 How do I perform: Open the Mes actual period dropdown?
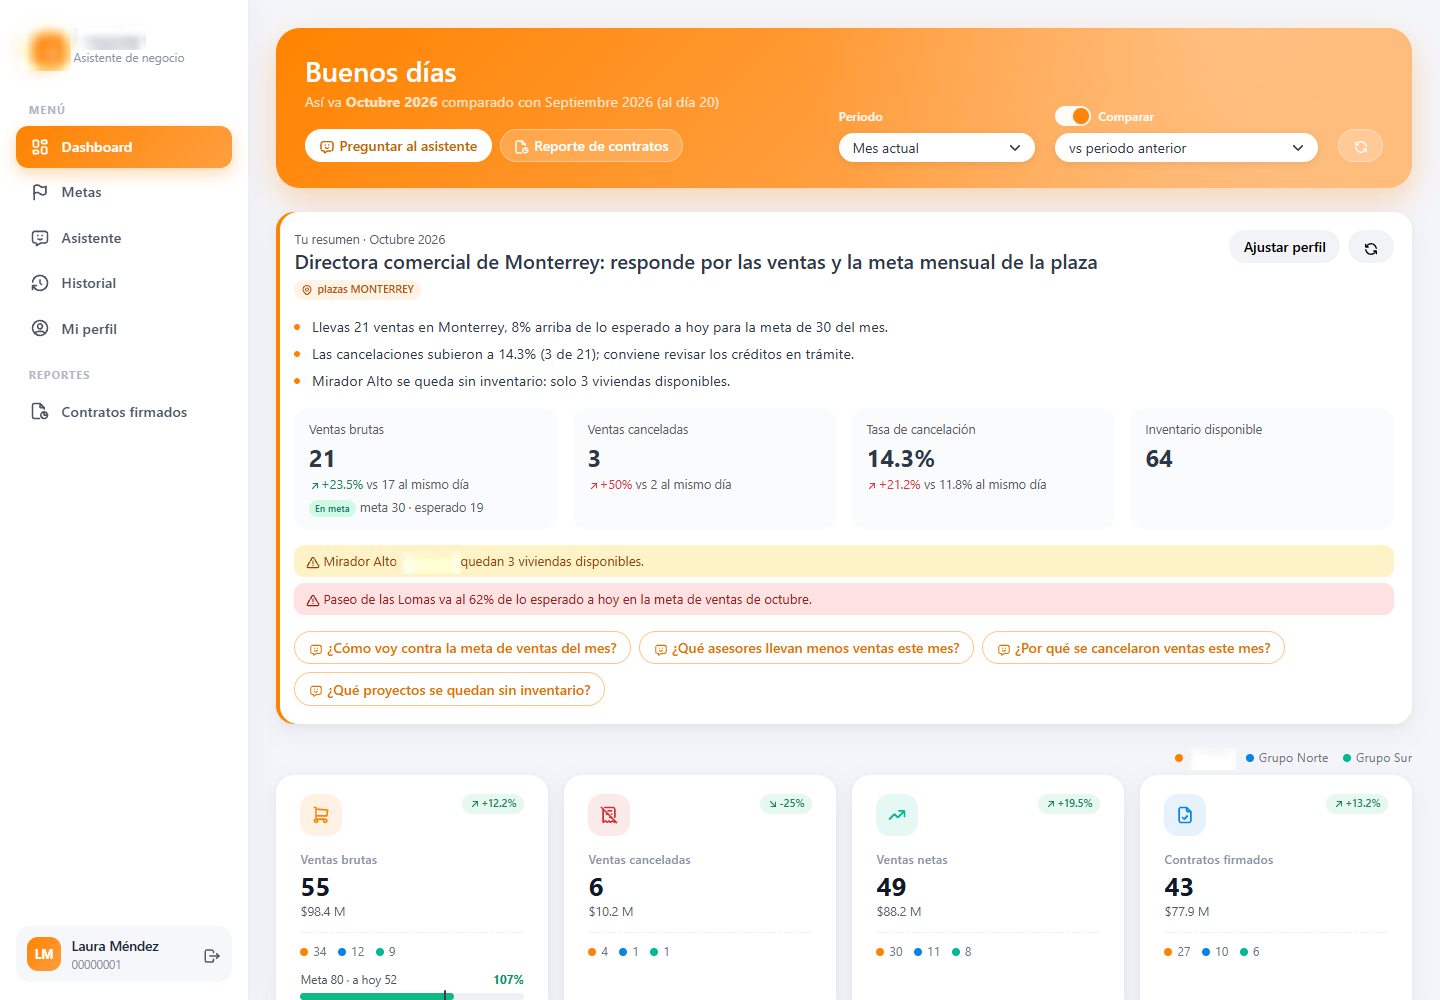coord(936,148)
